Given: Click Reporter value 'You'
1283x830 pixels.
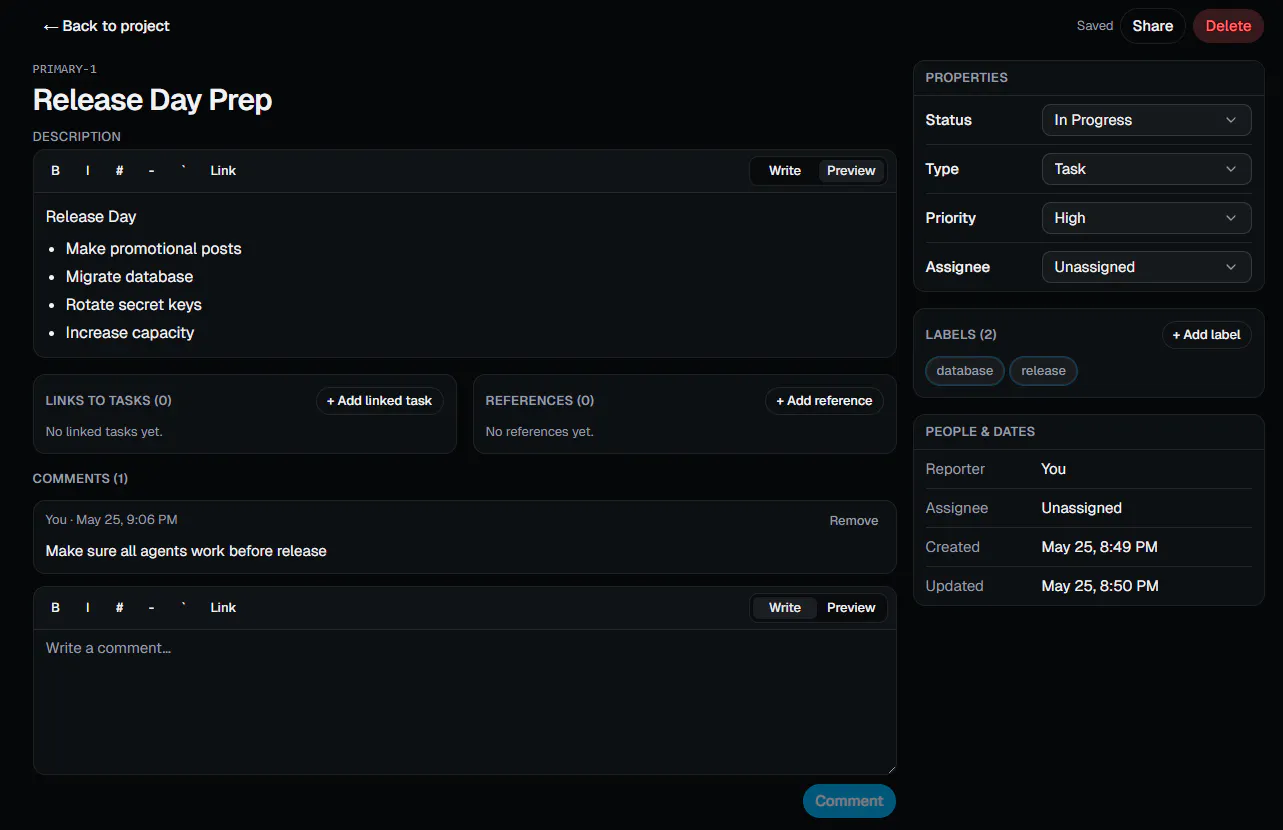Looking at the screenshot, I should pyautogui.click(x=1054, y=469).
